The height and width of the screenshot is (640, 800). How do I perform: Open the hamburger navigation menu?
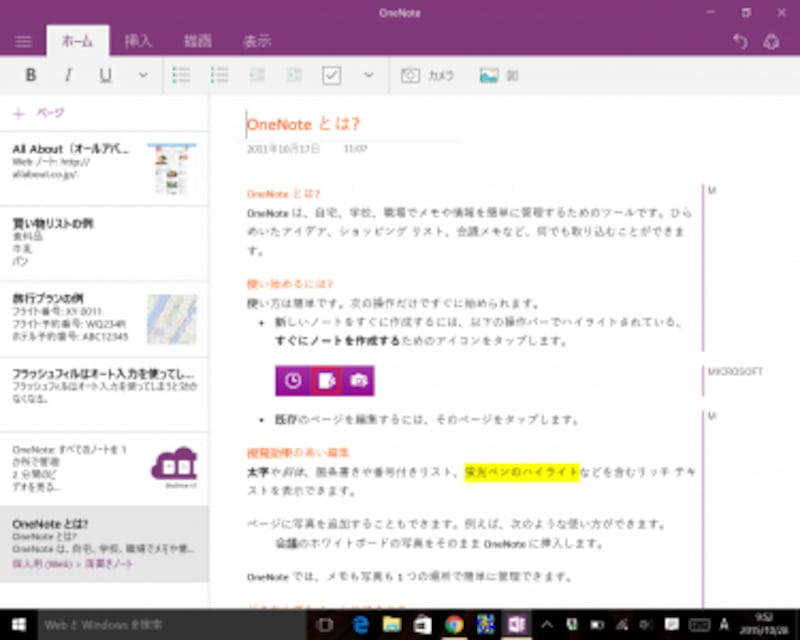pos(23,41)
